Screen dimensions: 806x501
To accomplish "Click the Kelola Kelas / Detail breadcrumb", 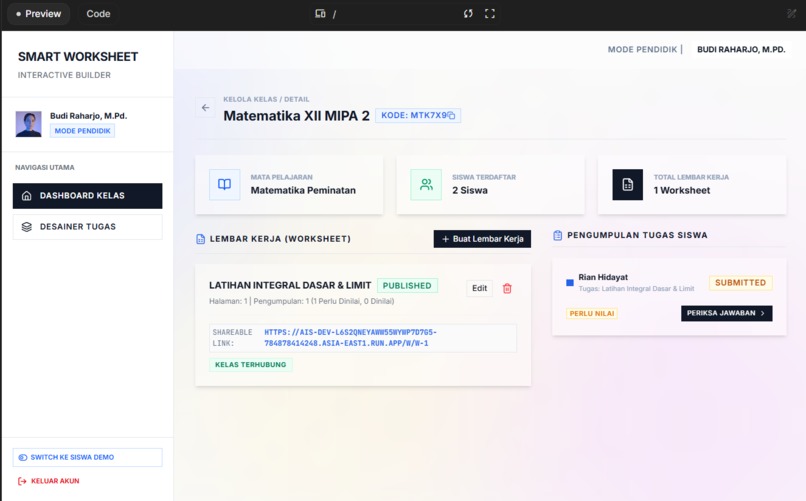I will (266, 99).
